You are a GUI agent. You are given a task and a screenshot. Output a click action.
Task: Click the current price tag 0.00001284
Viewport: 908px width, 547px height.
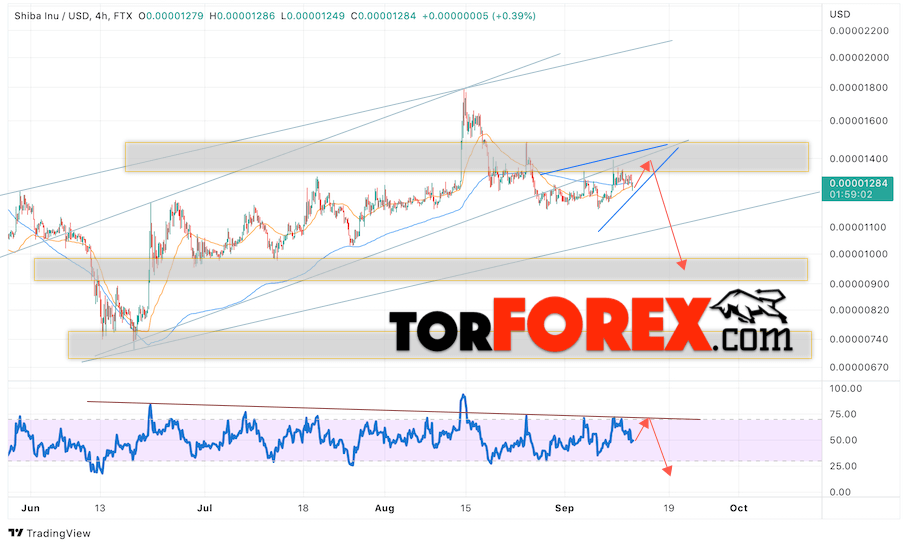click(858, 183)
